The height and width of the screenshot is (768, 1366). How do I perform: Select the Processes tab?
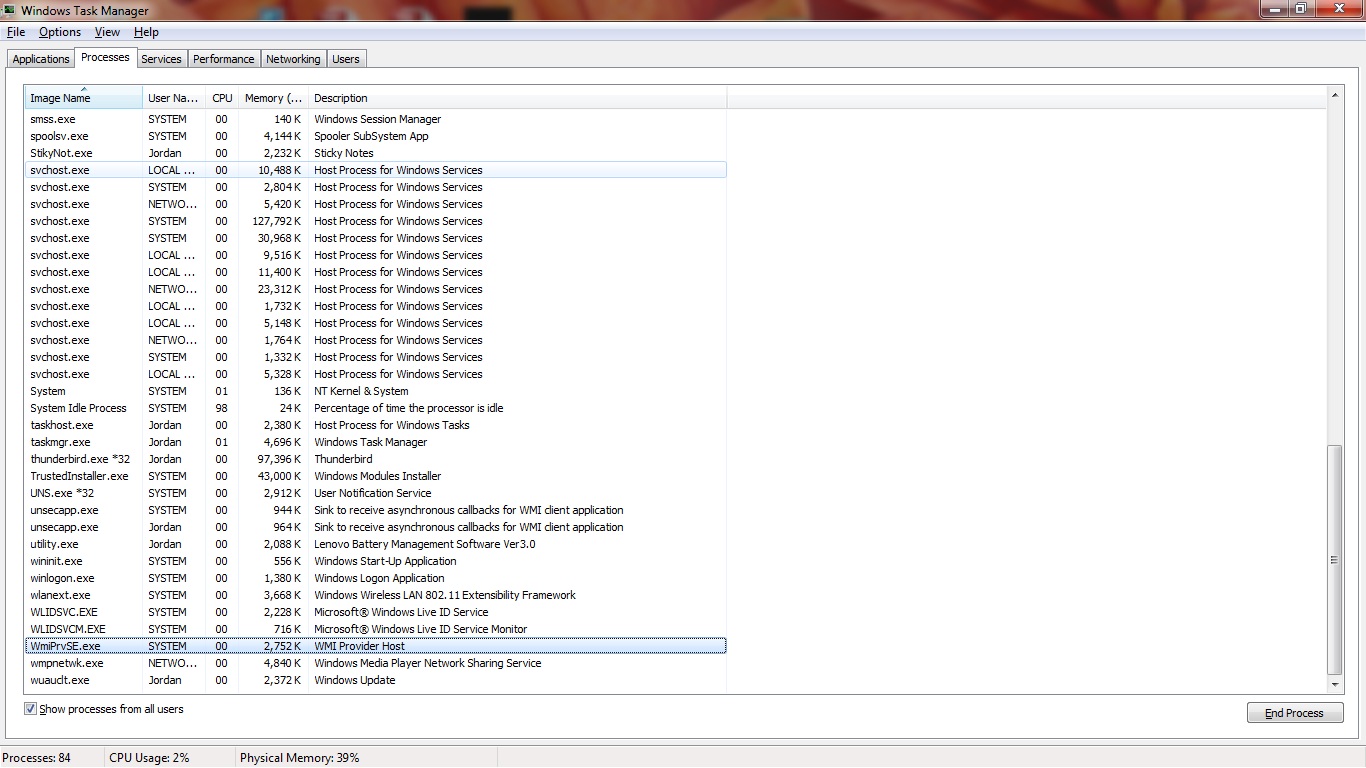(105, 57)
